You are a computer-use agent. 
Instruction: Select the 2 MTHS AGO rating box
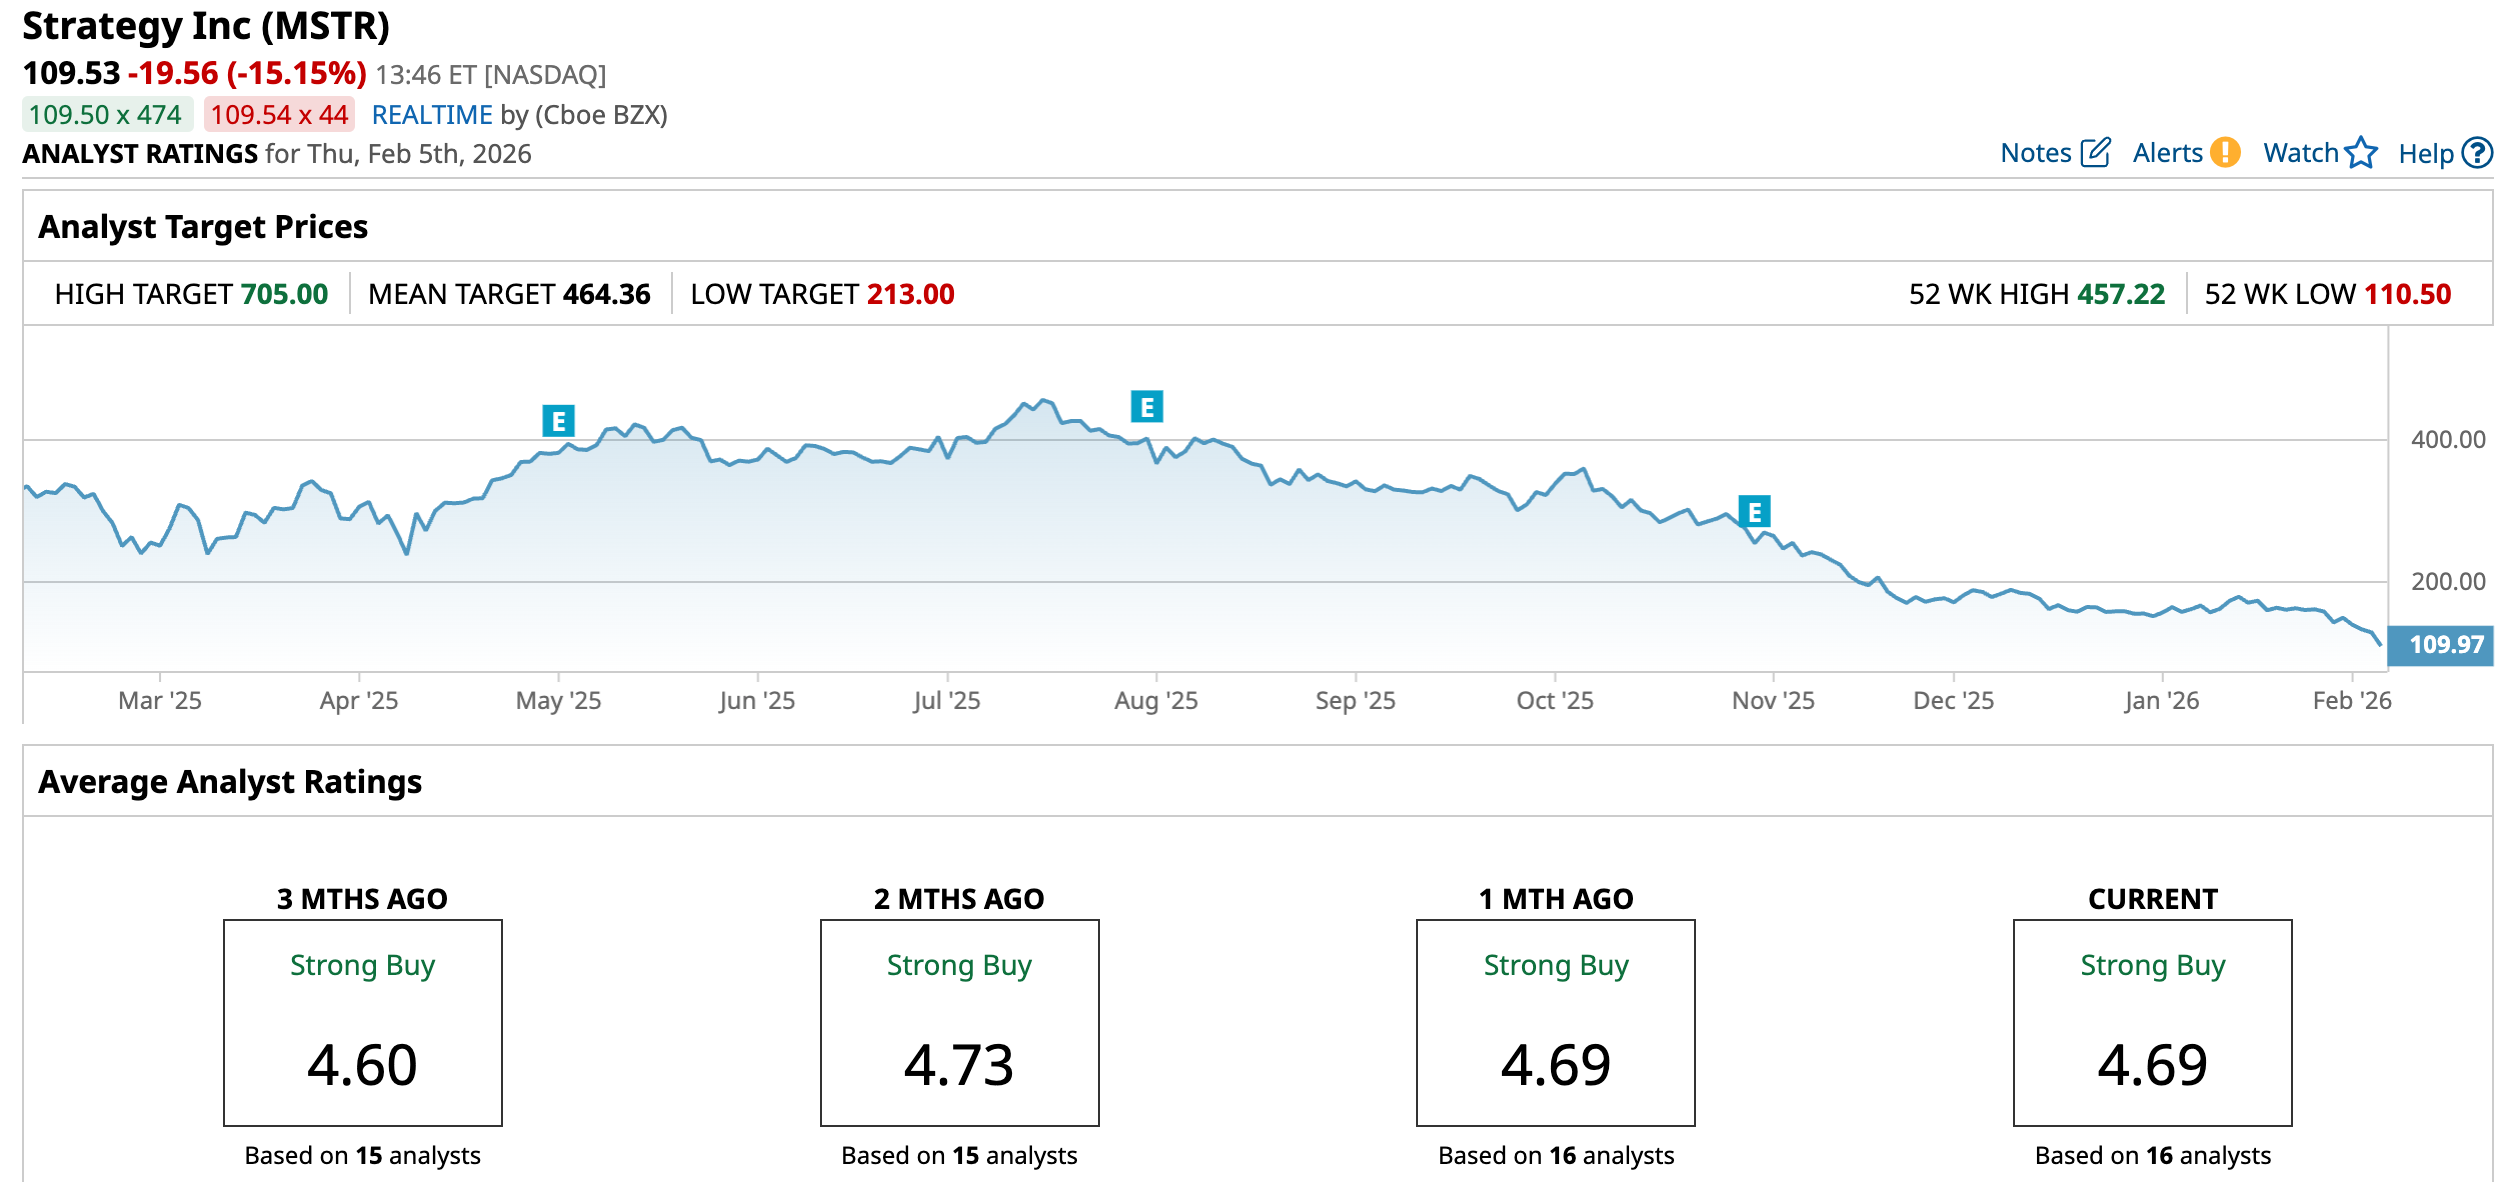[959, 1022]
